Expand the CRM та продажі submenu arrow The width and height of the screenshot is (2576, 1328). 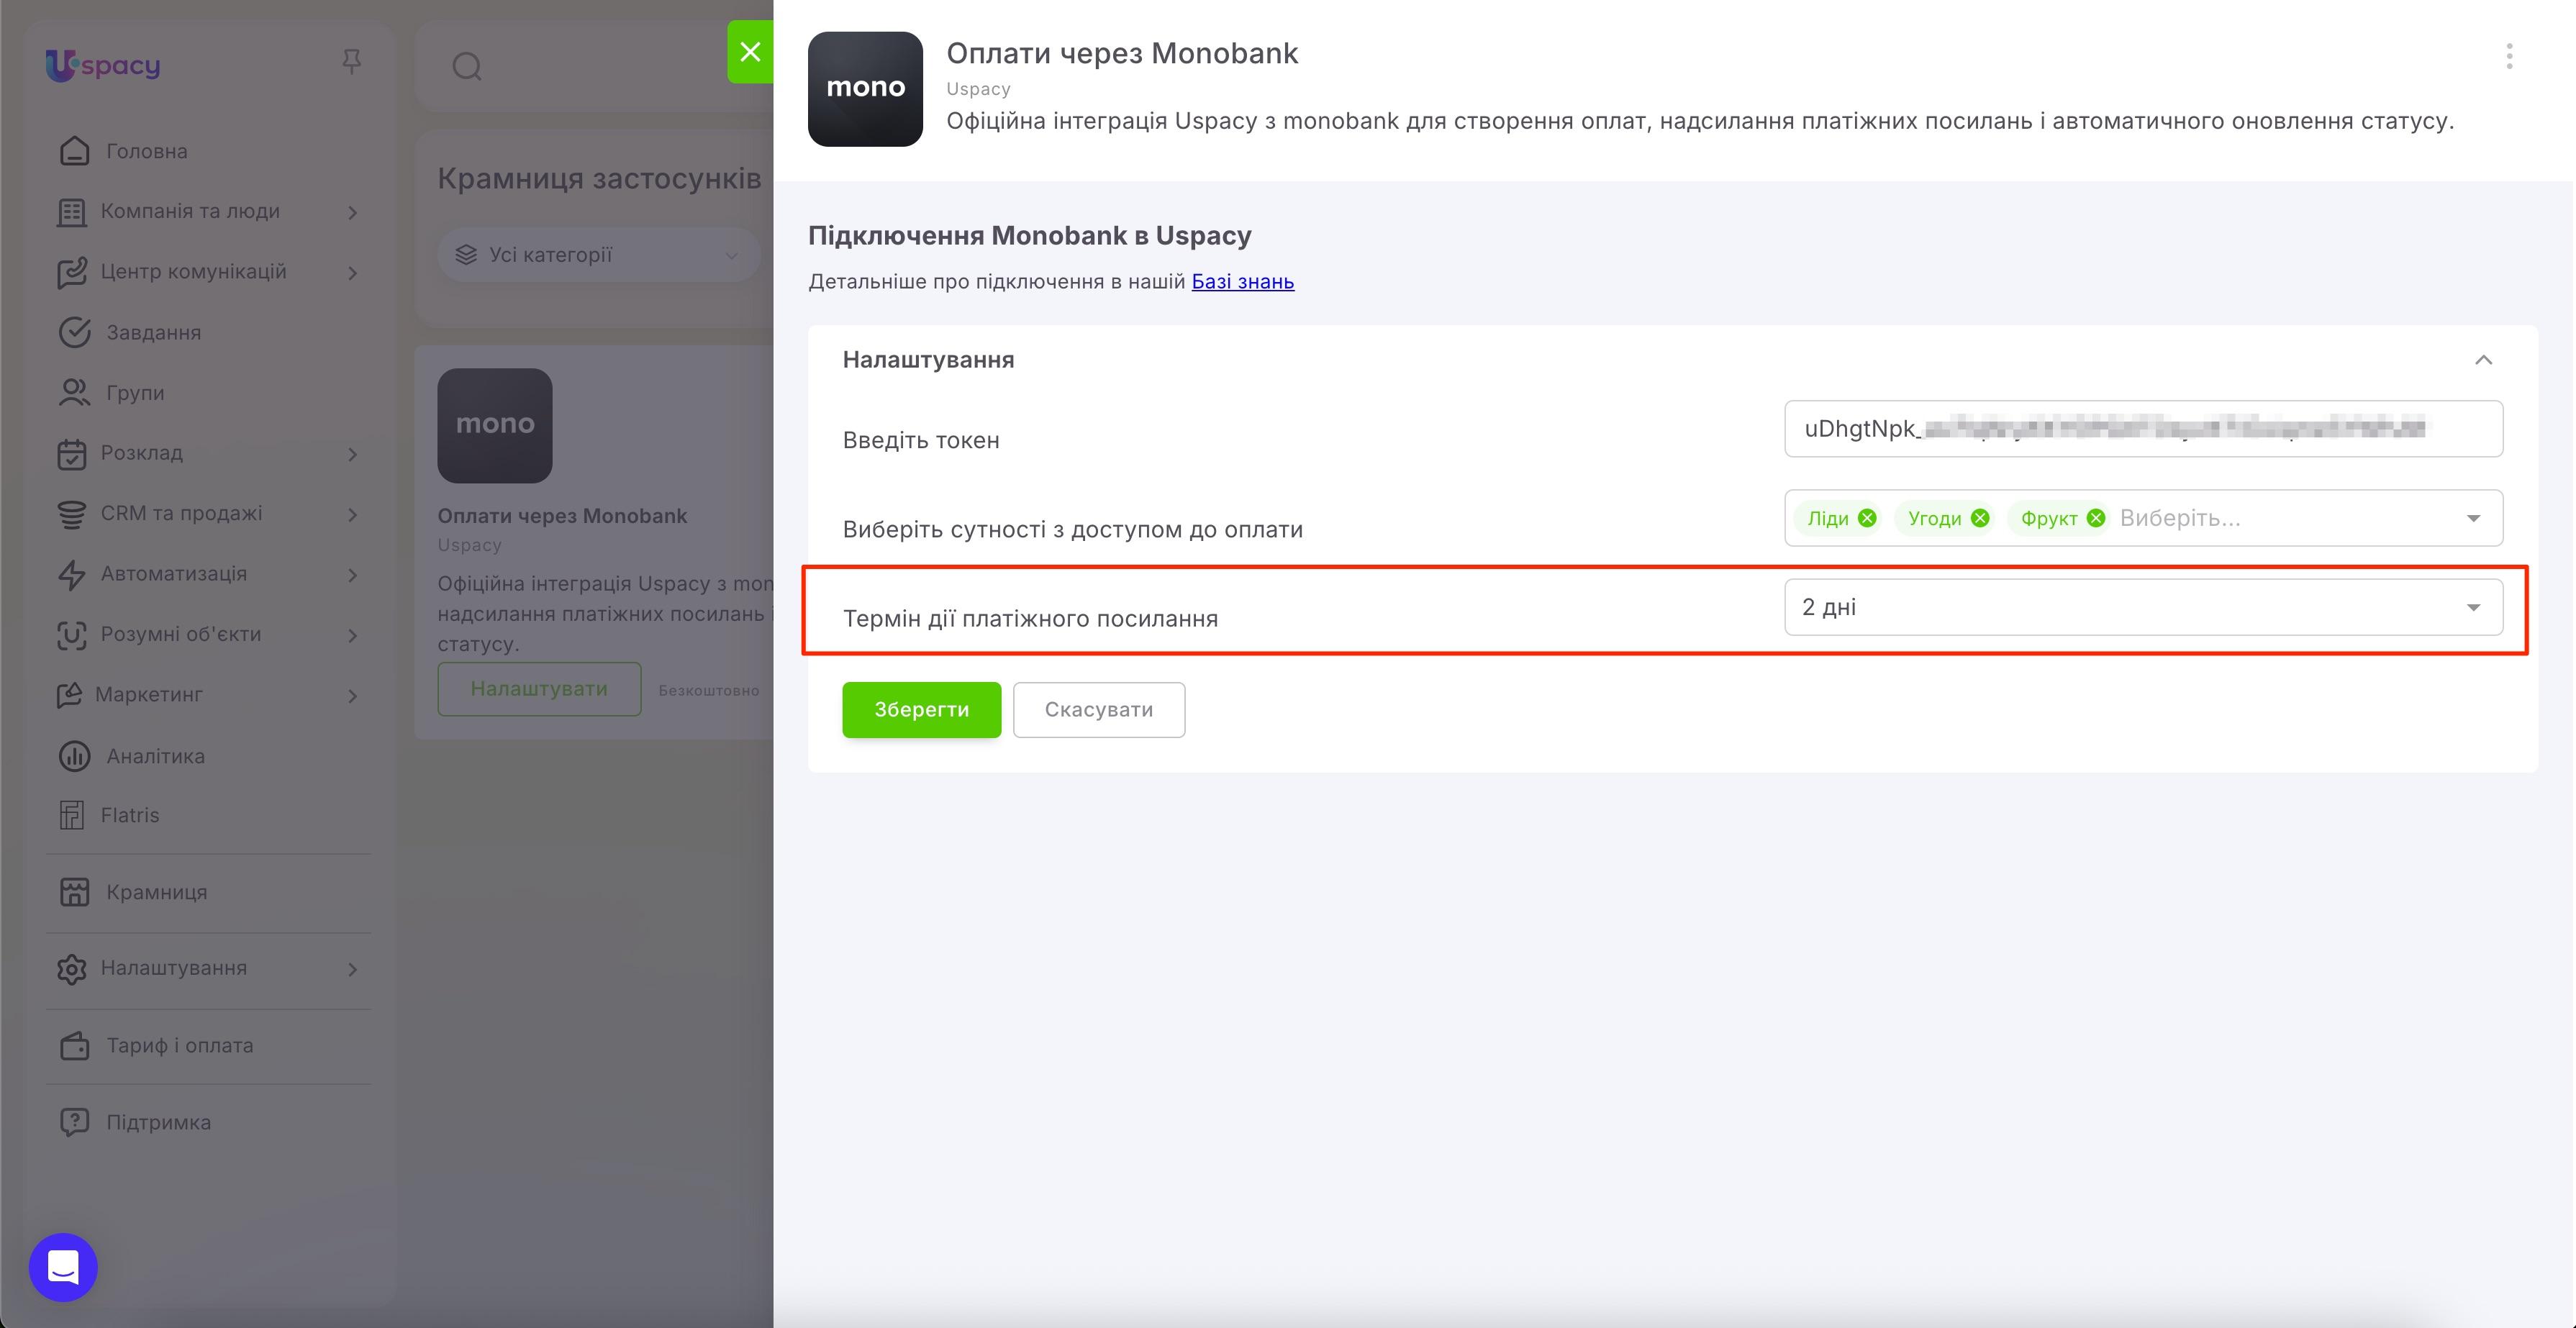(352, 515)
